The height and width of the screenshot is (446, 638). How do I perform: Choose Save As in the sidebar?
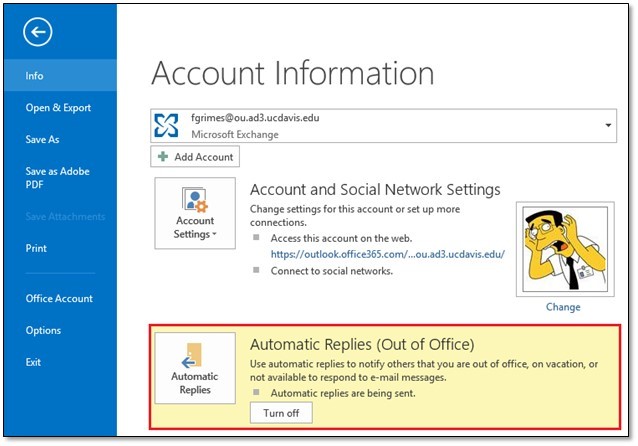point(42,139)
